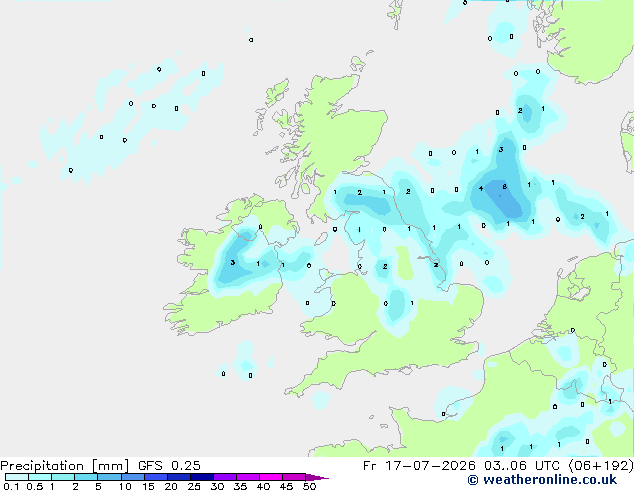Click the legend label '50'
Screen dimensions: 634x490
coord(309,486)
